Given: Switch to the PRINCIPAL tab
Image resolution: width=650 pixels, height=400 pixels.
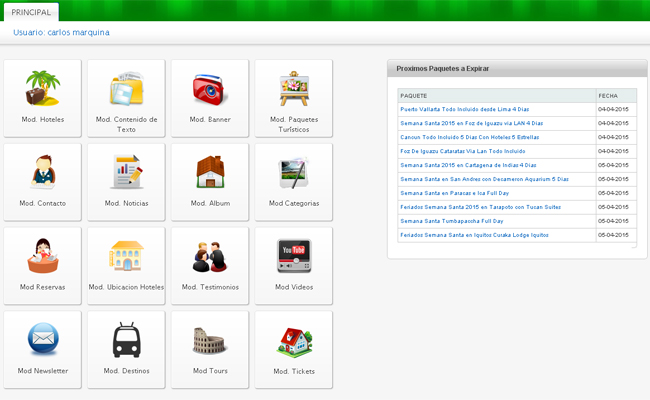Looking at the screenshot, I should click(x=30, y=12).
